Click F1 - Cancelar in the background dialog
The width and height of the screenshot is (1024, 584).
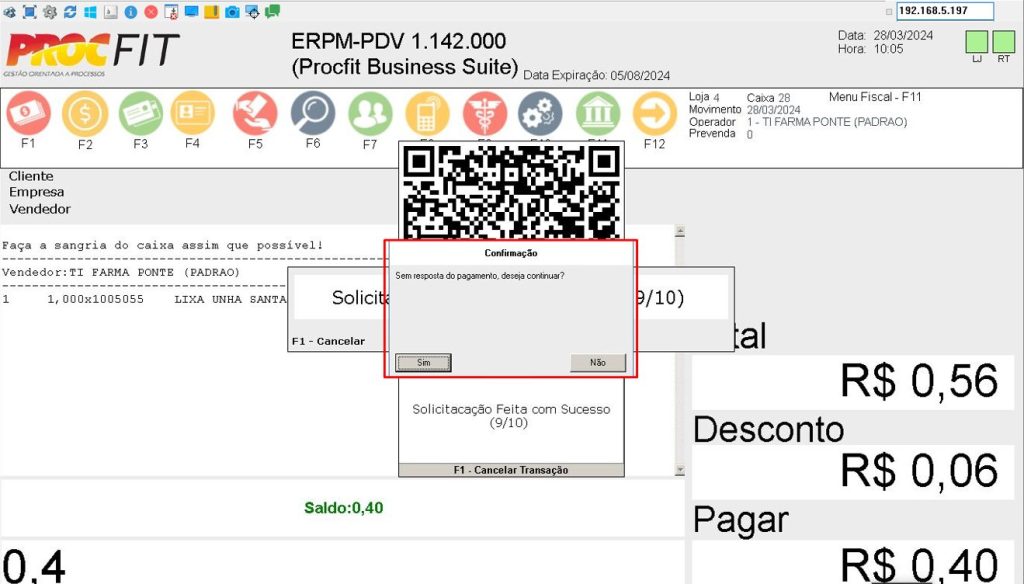(x=328, y=341)
